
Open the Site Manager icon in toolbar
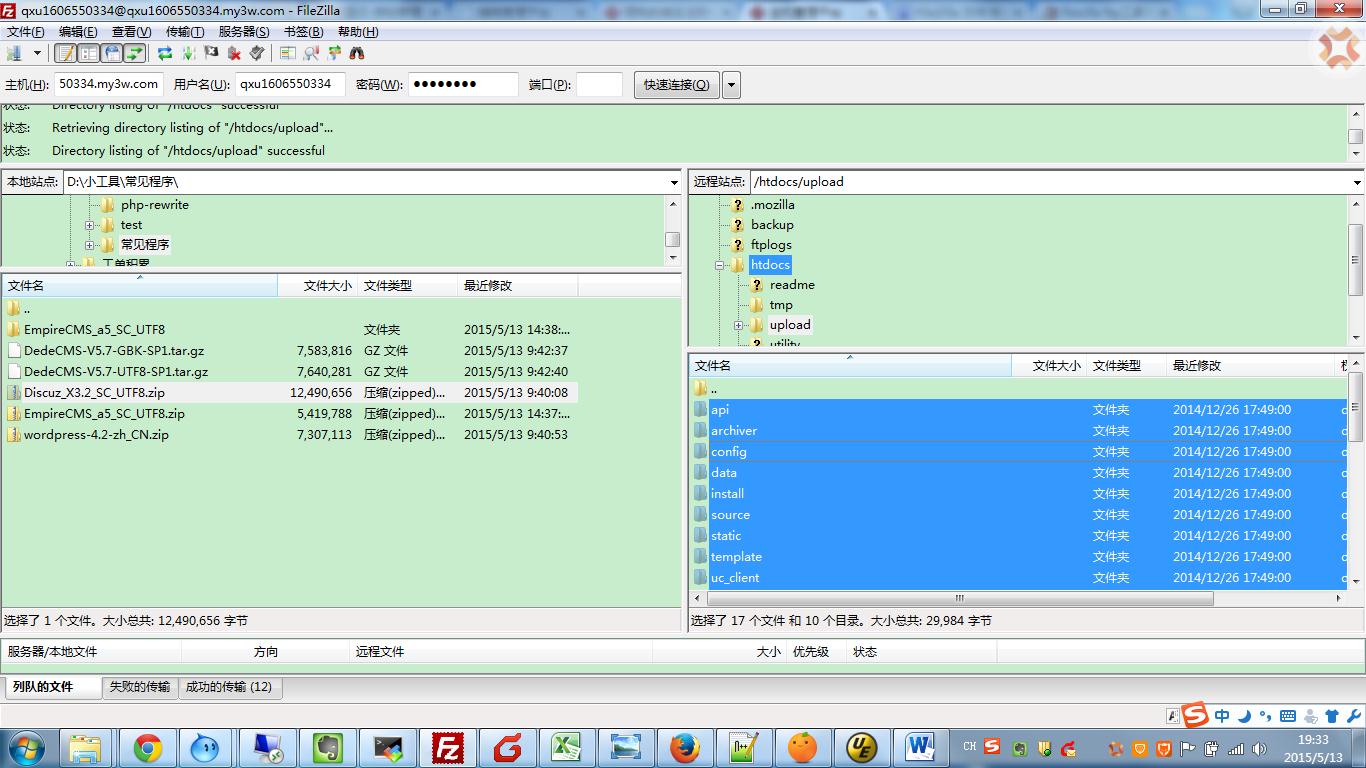point(14,53)
